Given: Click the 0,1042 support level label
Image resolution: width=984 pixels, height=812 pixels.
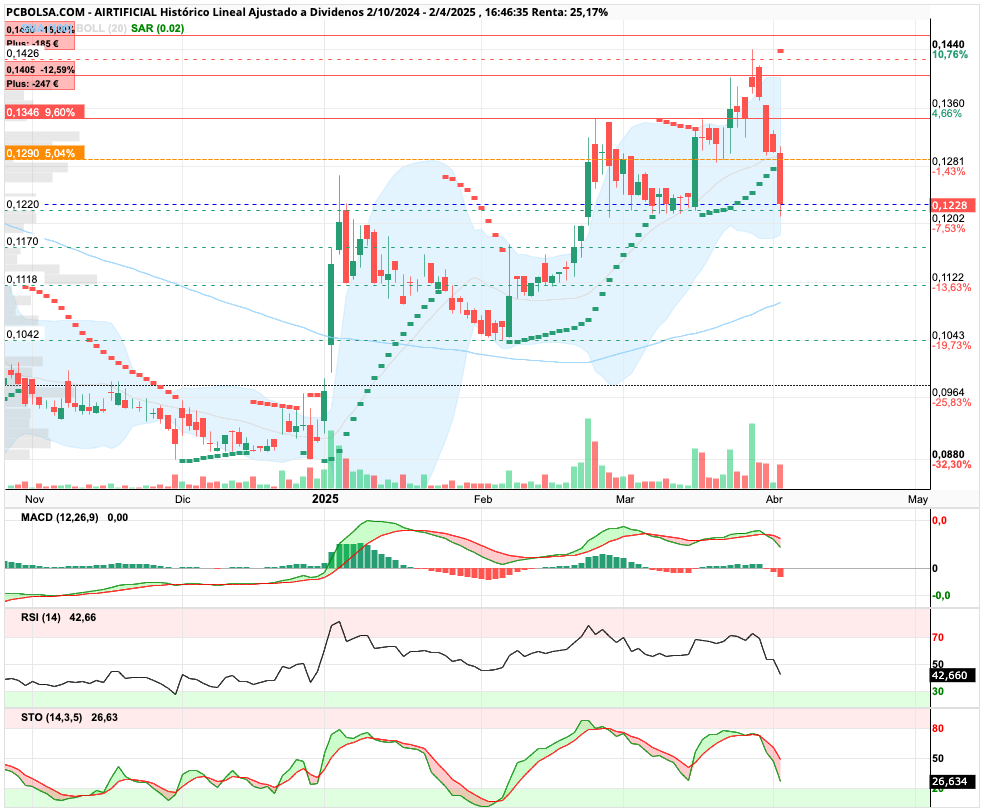Looking at the screenshot, I should 23,334.
